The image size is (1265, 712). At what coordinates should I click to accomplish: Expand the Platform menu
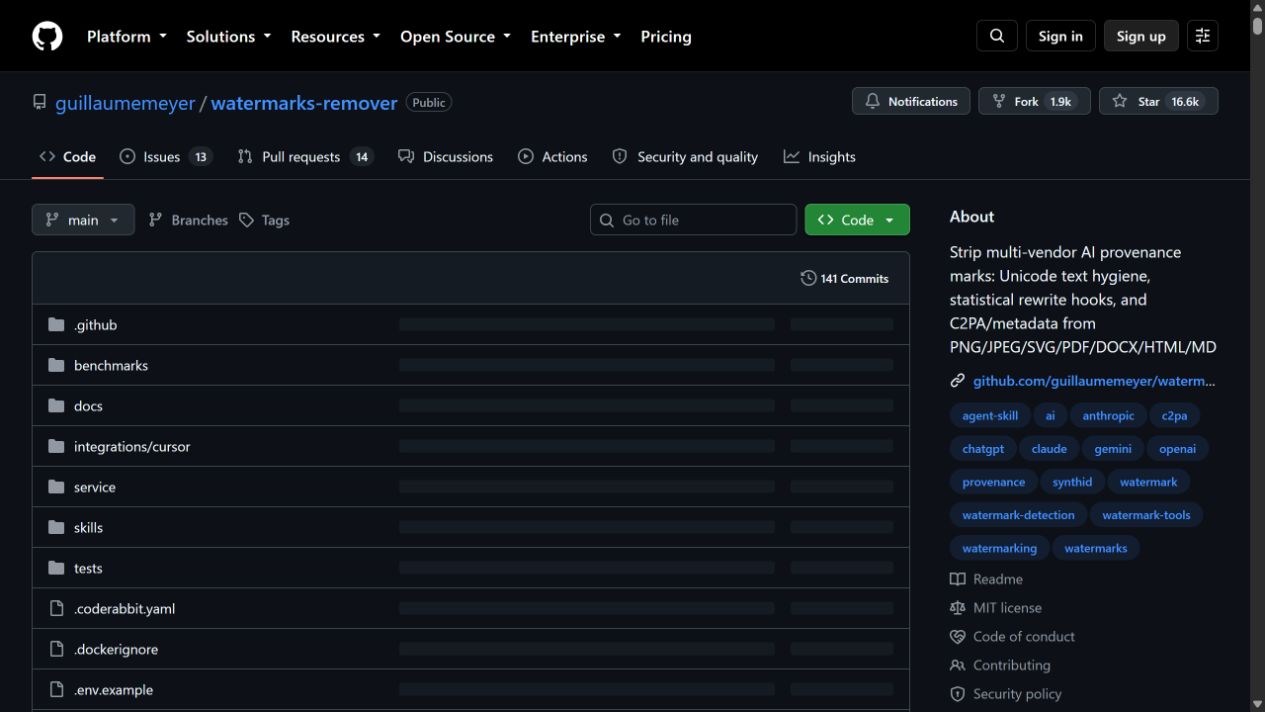(127, 36)
